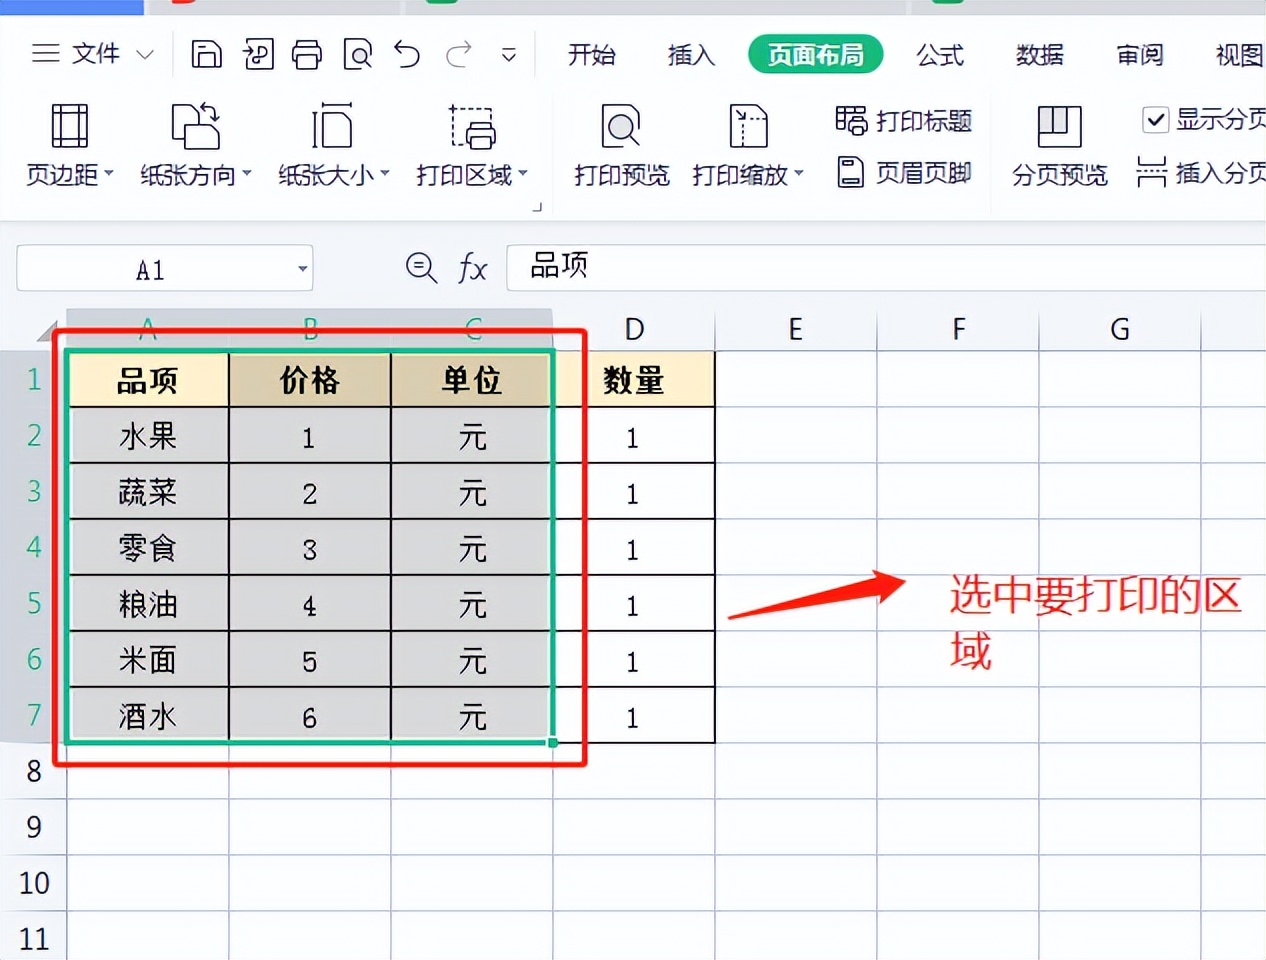Toggle the 显示分页 checkbox
This screenshot has width=1266, height=960.
1155,120
